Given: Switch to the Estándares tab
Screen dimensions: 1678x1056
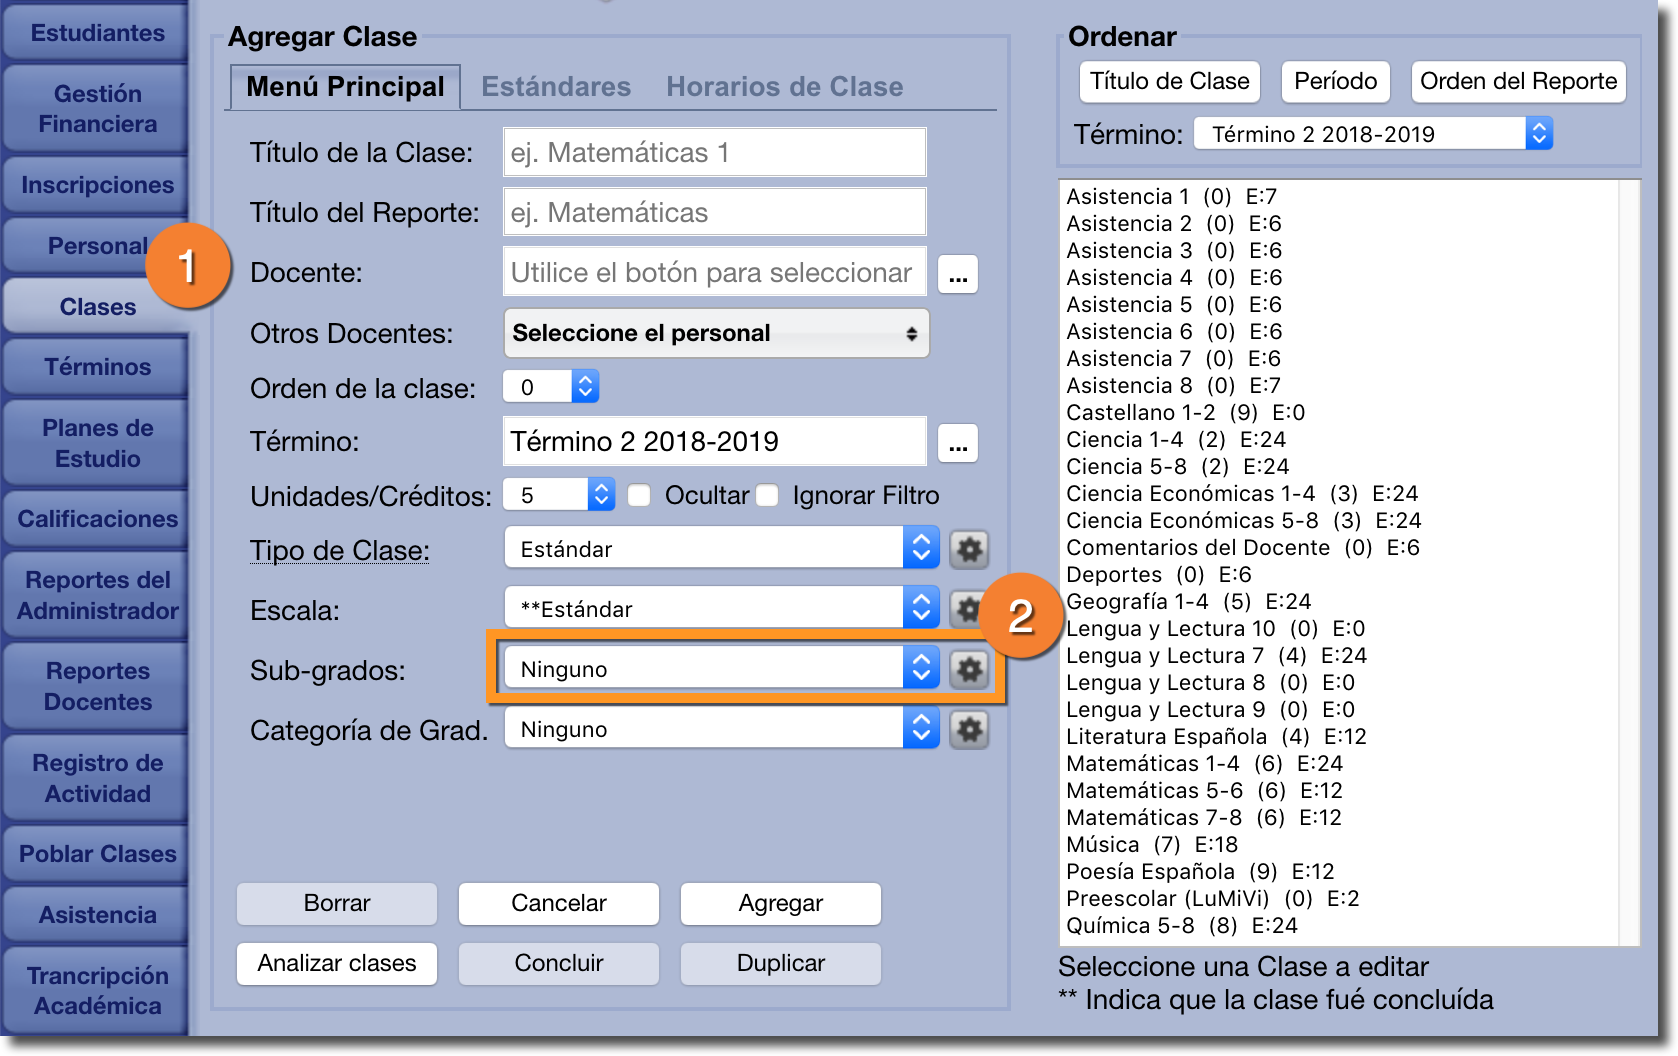Looking at the screenshot, I should pyautogui.click(x=556, y=87).
